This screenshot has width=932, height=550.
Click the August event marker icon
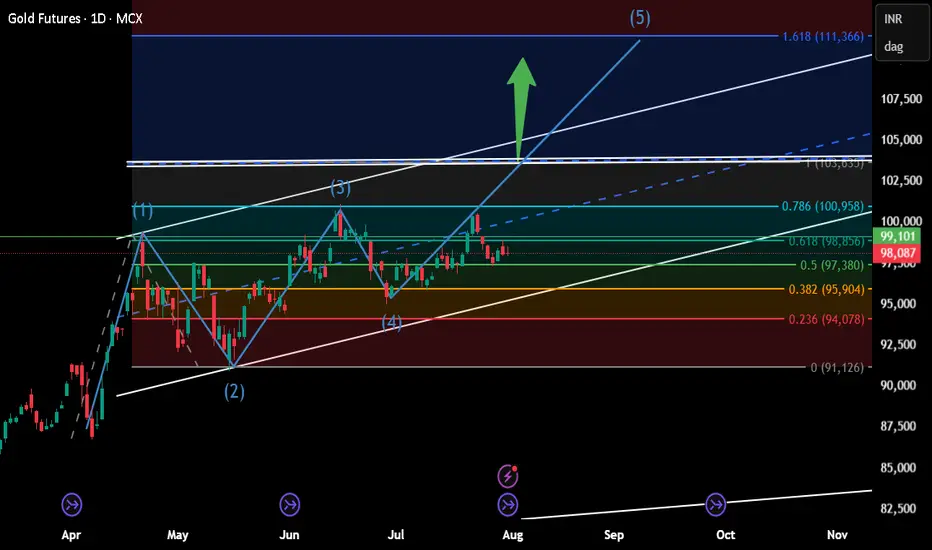coord(508,505)
